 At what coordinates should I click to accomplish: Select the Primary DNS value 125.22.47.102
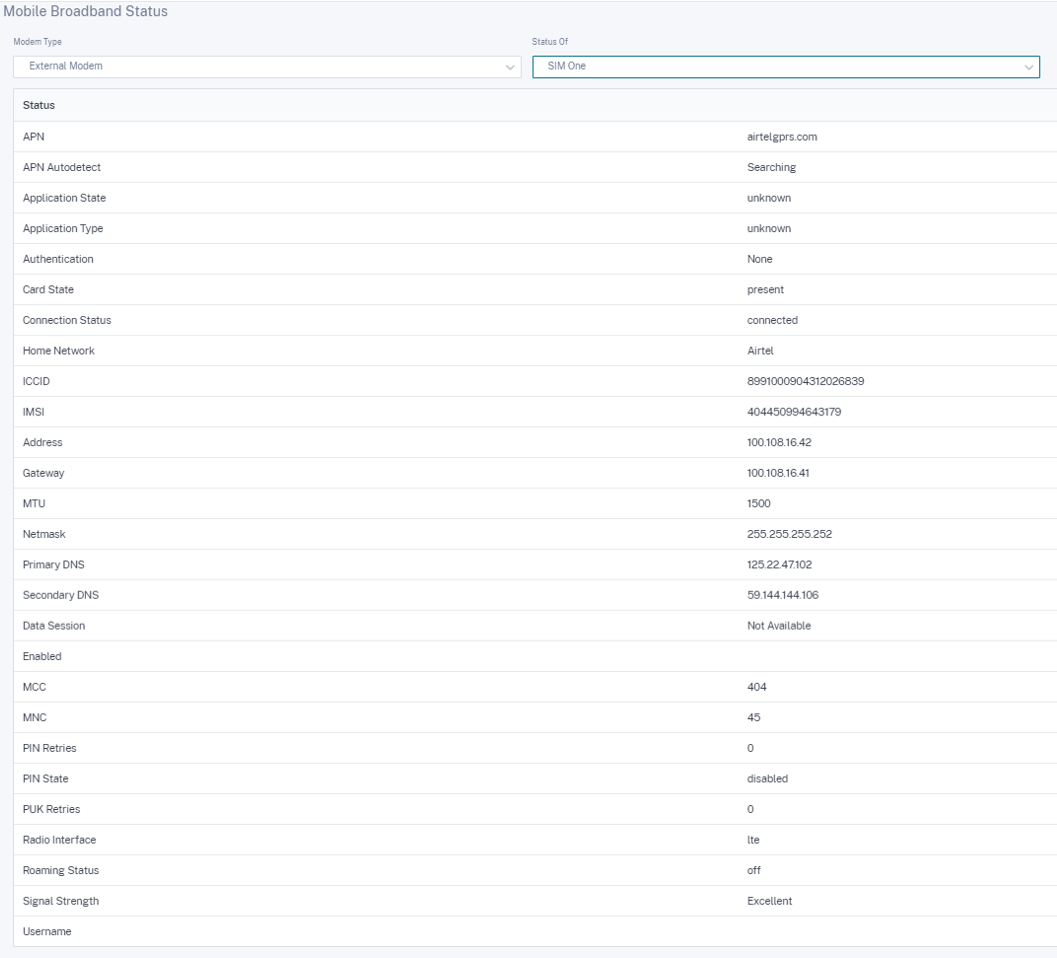coord(779,565)
